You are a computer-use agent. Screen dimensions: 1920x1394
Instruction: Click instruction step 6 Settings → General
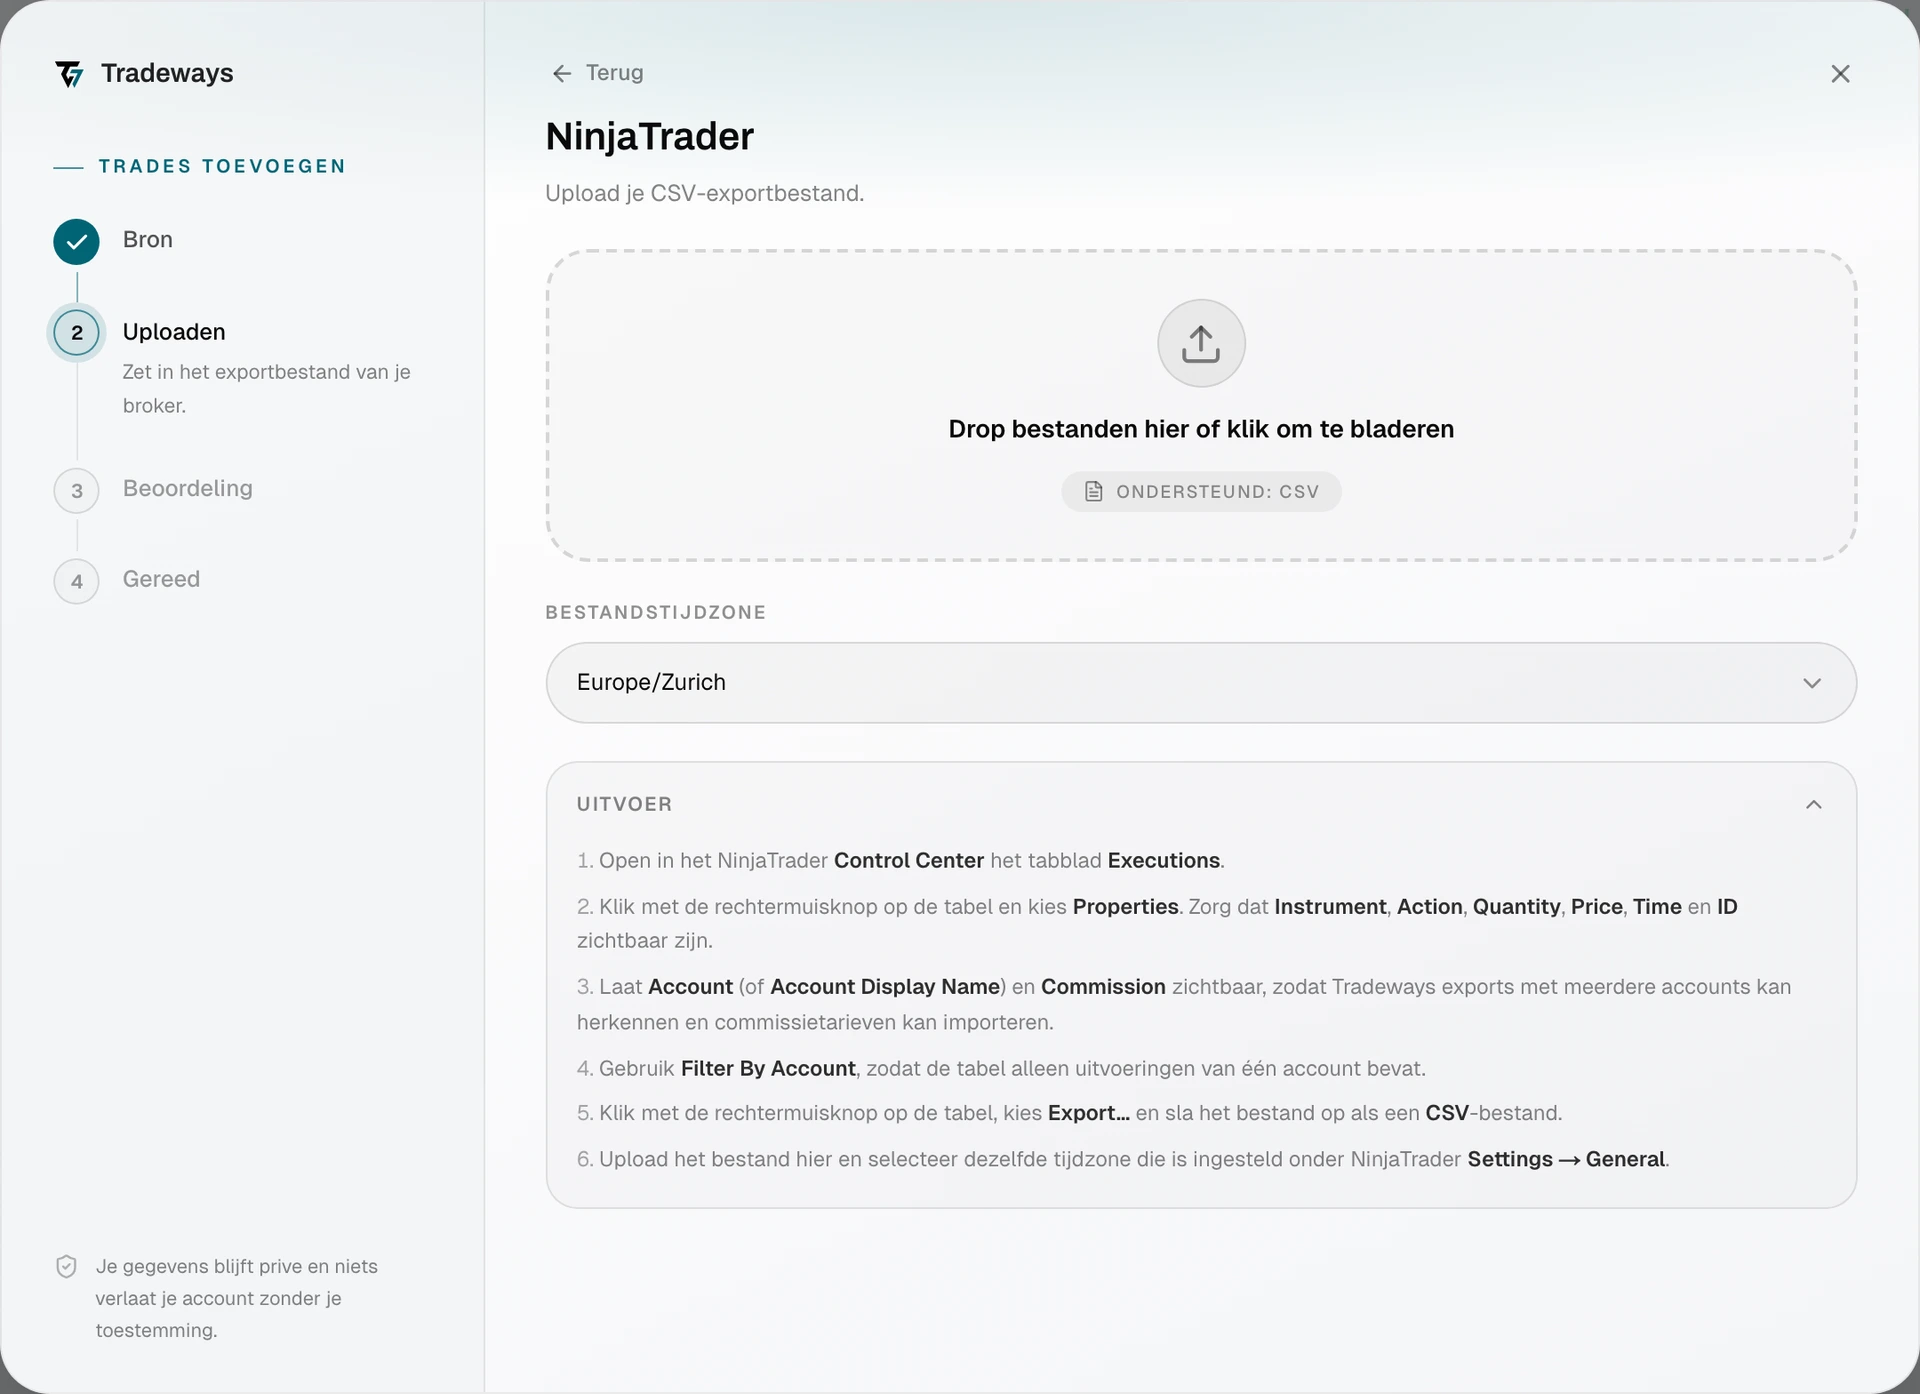[x=1123, y=1159]
